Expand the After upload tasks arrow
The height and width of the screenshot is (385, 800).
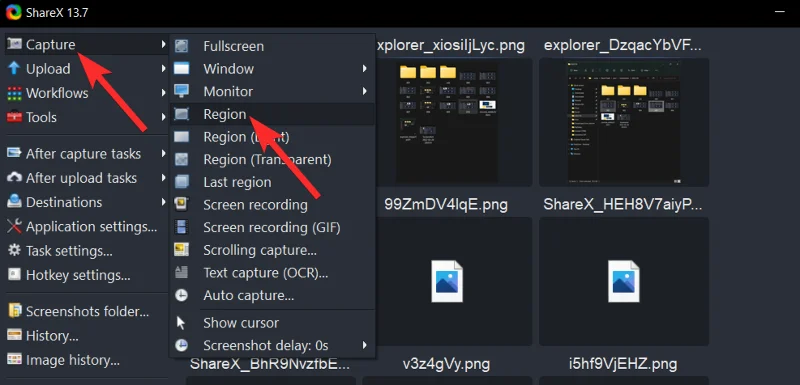(x=163, y=177)
